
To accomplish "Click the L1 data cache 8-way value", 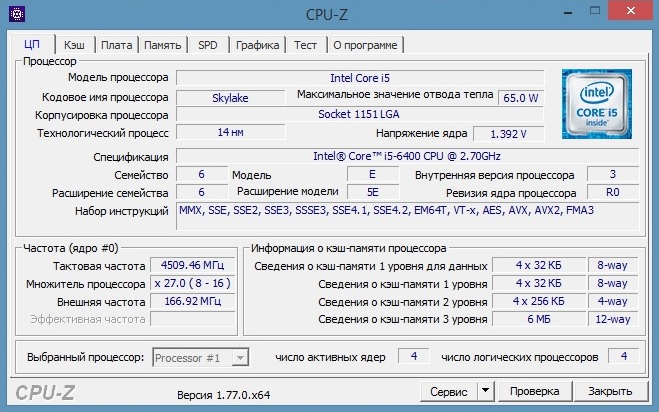I will tap(613, 265).
